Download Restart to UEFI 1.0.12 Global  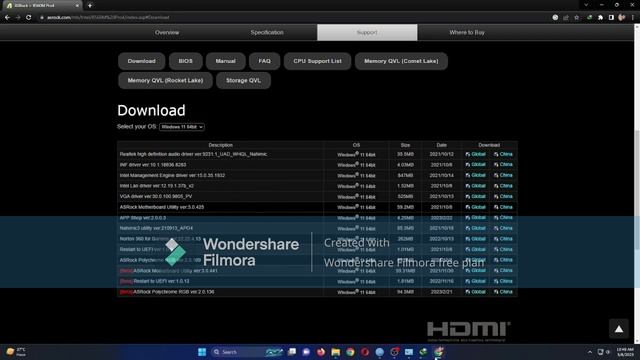(476, 281)
